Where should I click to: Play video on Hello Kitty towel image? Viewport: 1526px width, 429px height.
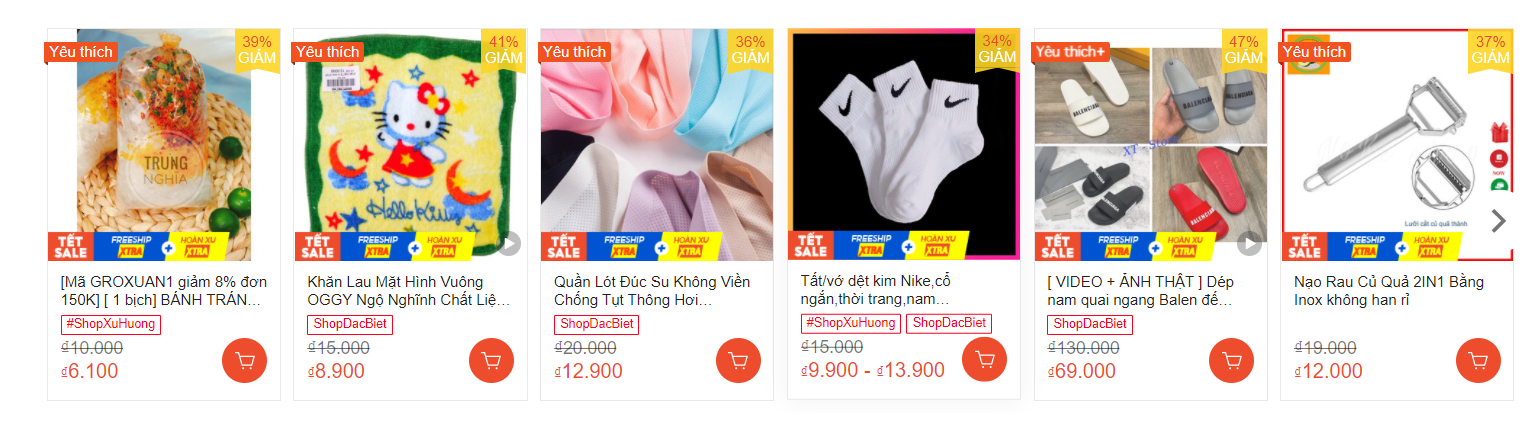point(509,243)
